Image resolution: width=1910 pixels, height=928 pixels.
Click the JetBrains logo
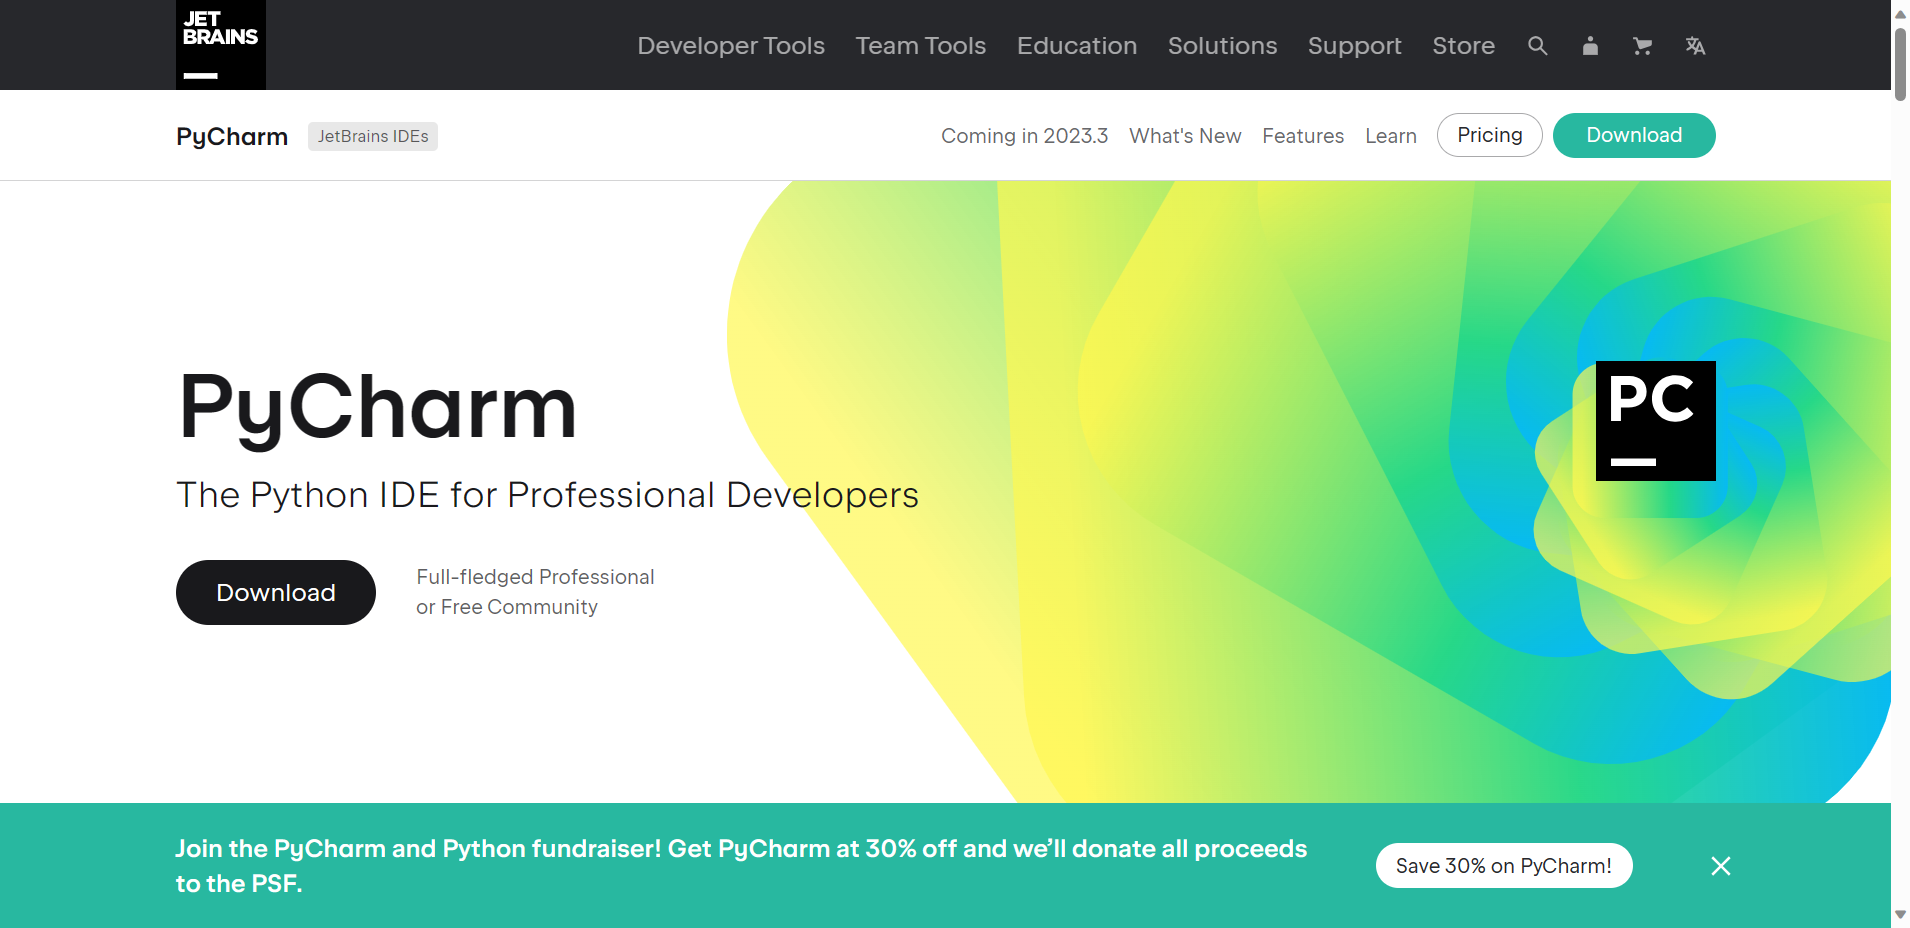pos(221,45)
